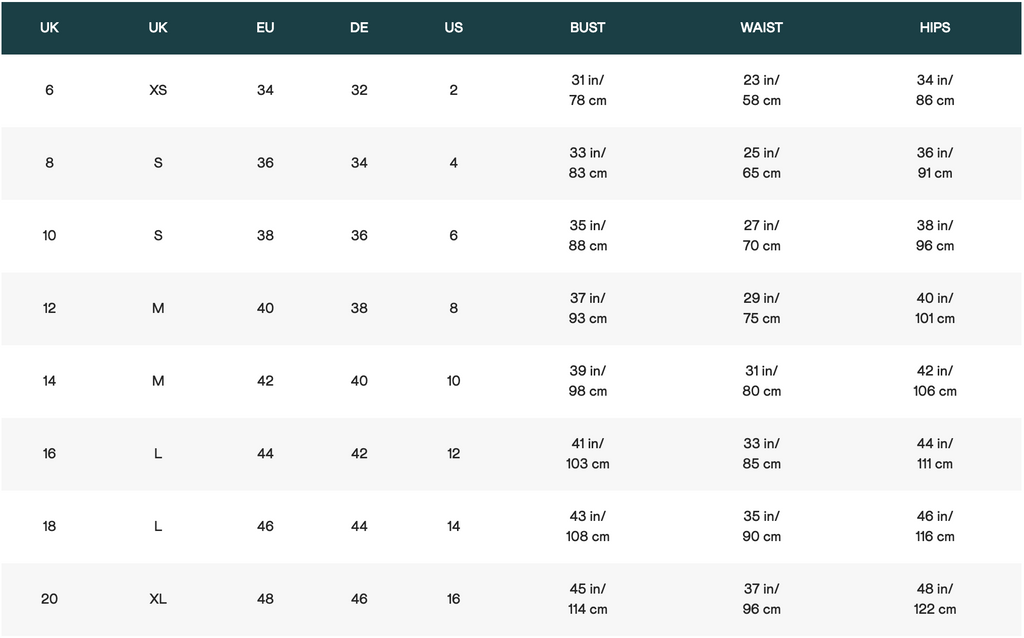The image size is (1024, 638).
Task: Select the 37 in/ 96 cm waist cell
Action: pyautogui.click(x=761, y=599)
